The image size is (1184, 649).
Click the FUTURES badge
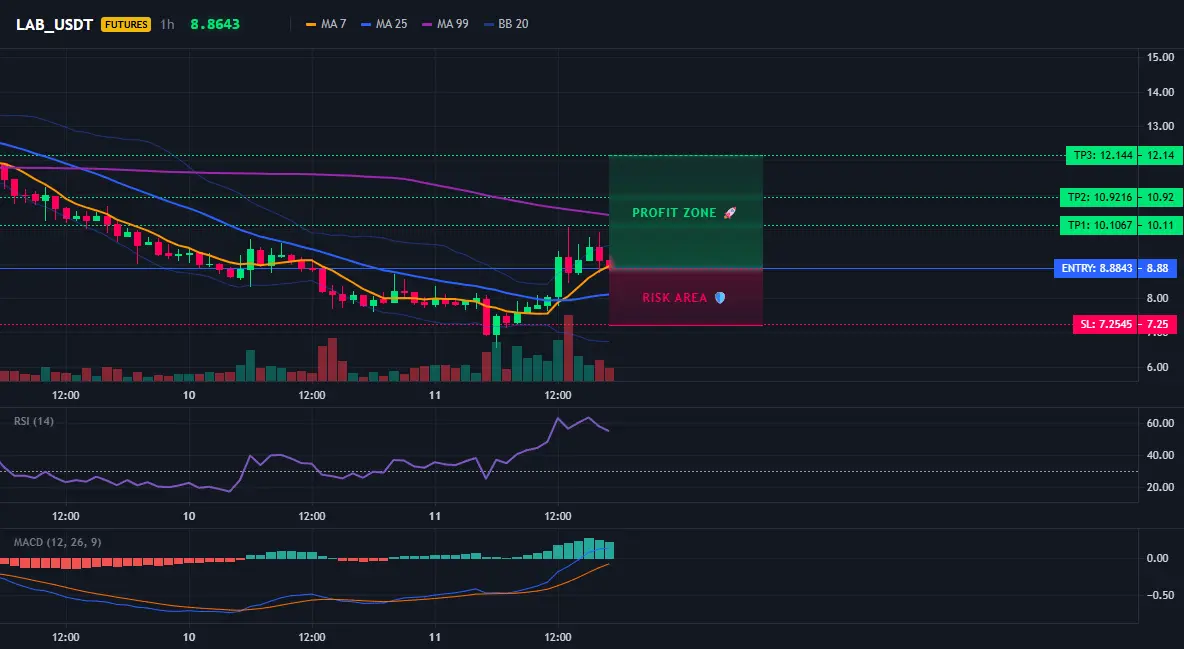(126, 24)
